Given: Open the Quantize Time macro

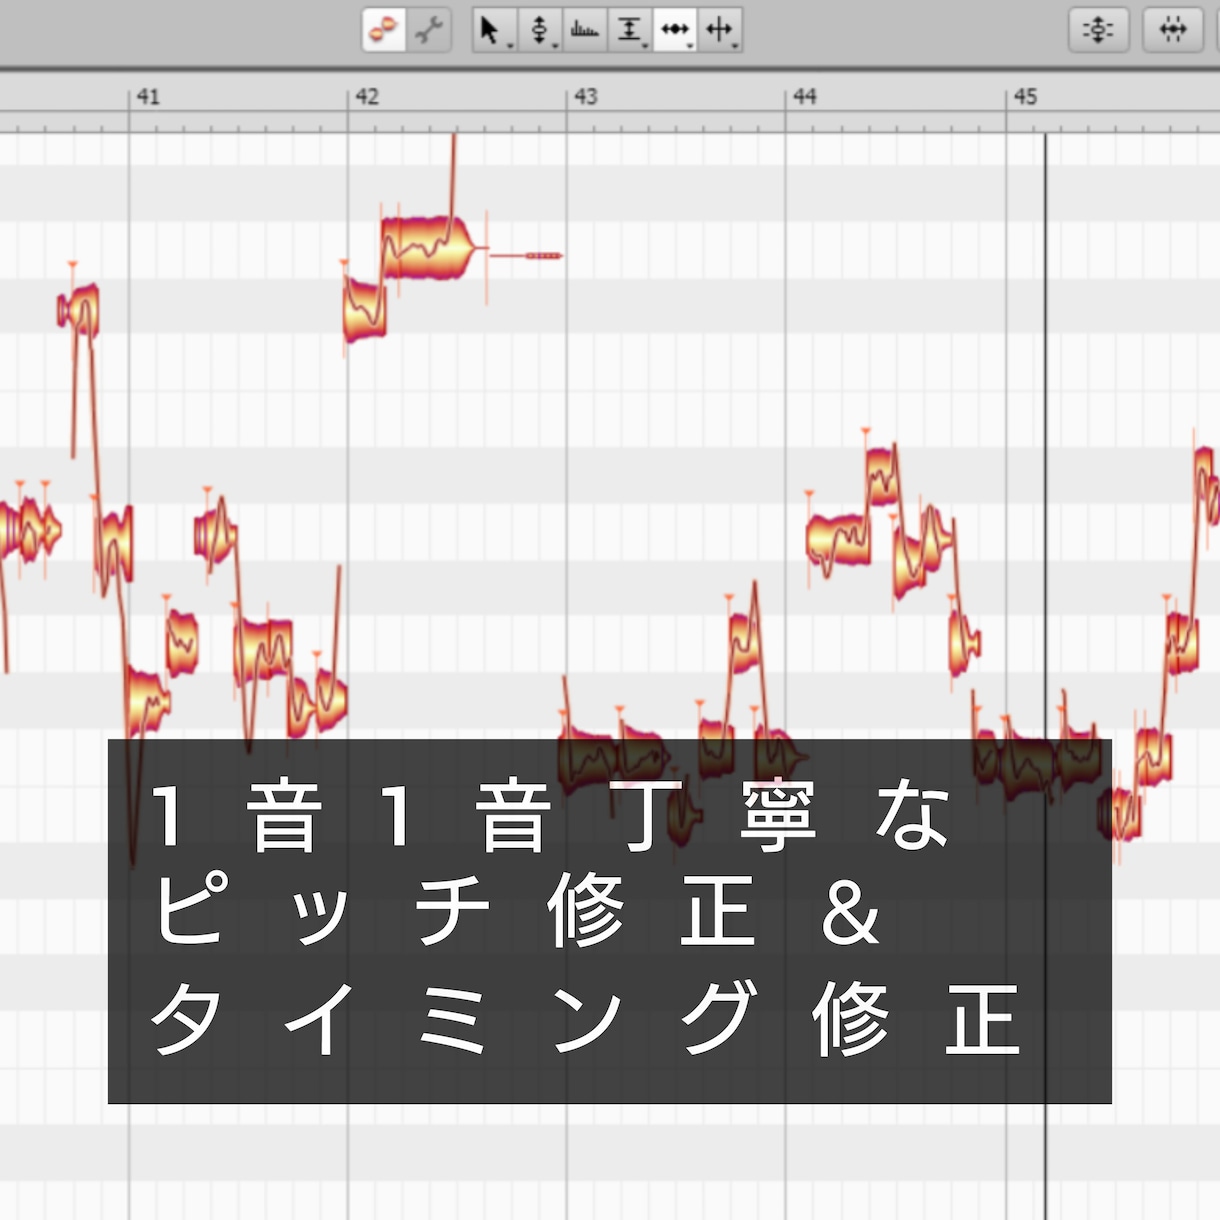Looking at the screenshot, I should 1172,30.
